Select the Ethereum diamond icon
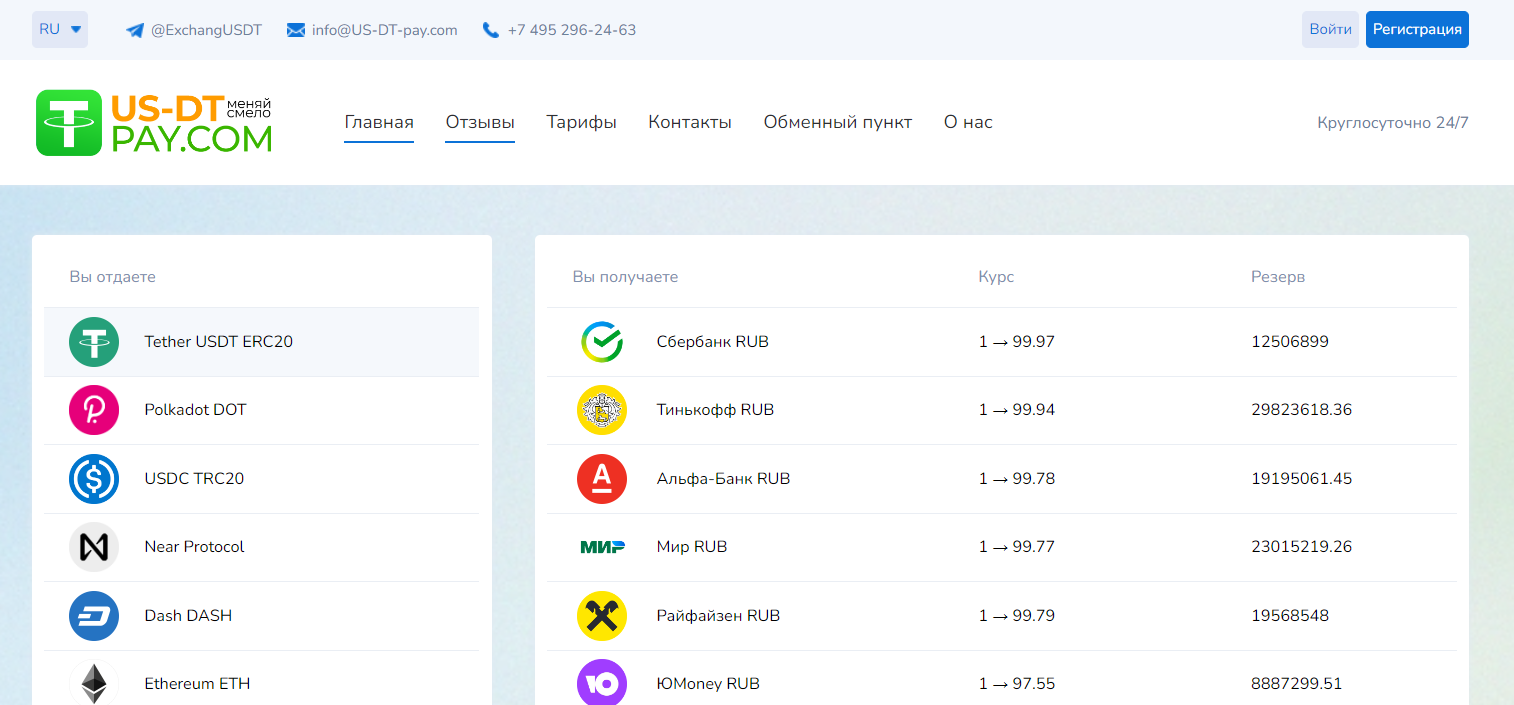Screen dimensions: 1514x705 tap(94, 684)
